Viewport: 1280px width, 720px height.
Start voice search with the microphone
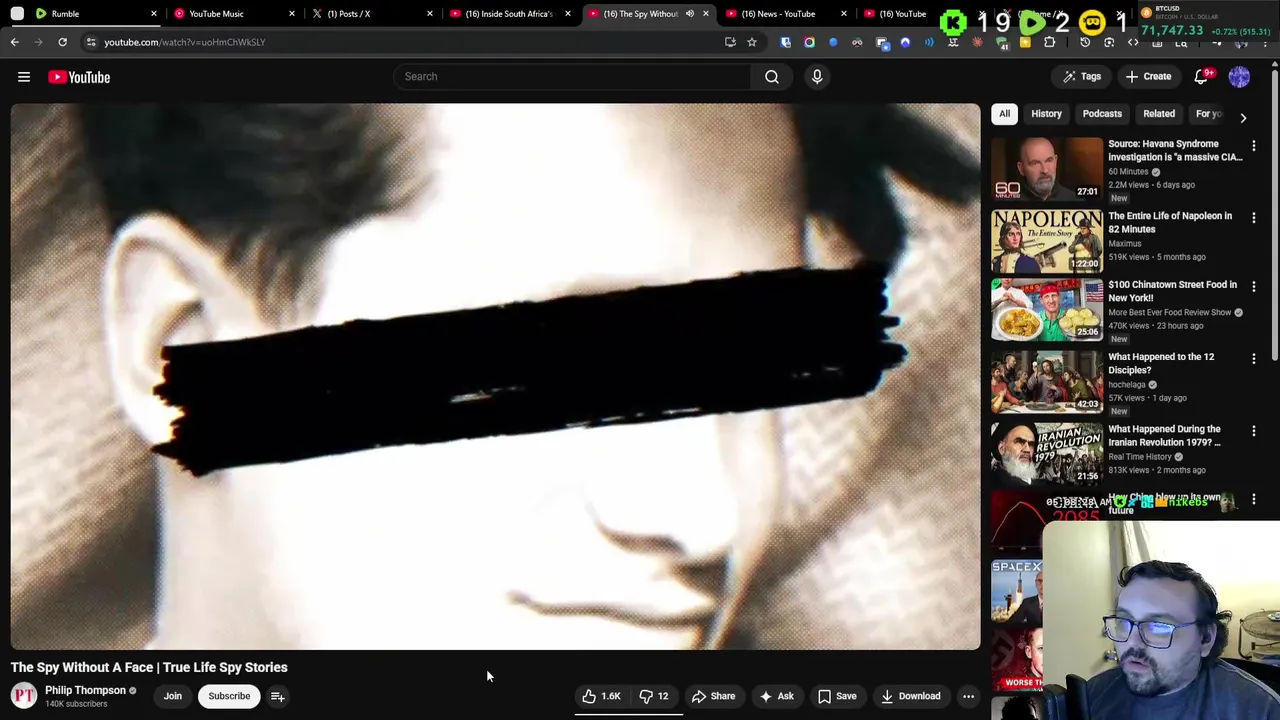(817, 76)
